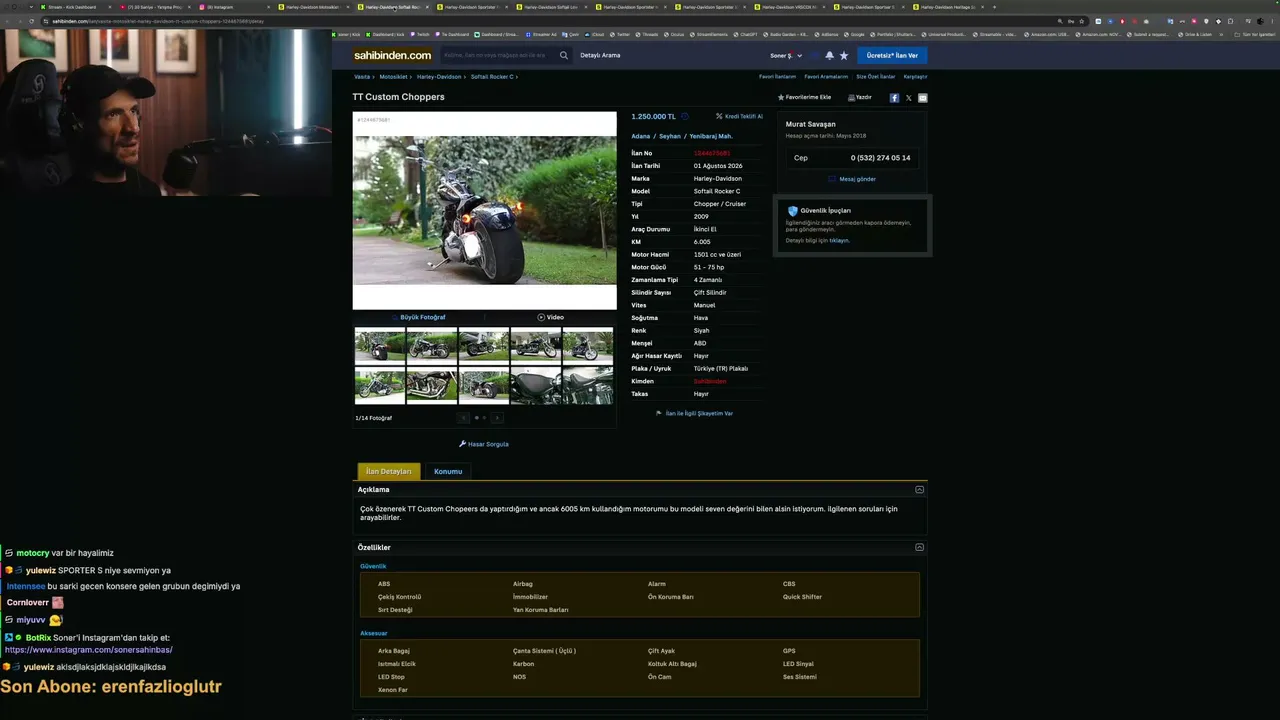Switch to the Konumu tab
Image resolution: width=1280 pixels, height=720 pixels.
pos(448,472)
